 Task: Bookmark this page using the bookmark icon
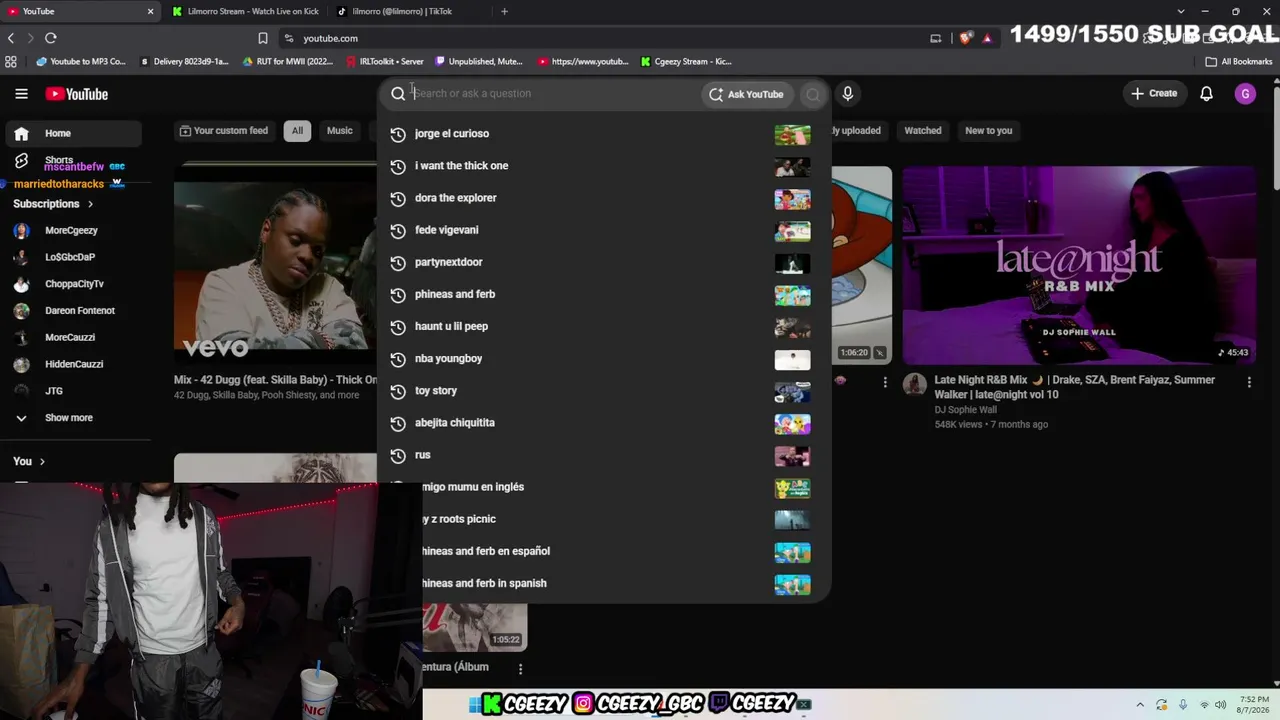pos(263,38)
